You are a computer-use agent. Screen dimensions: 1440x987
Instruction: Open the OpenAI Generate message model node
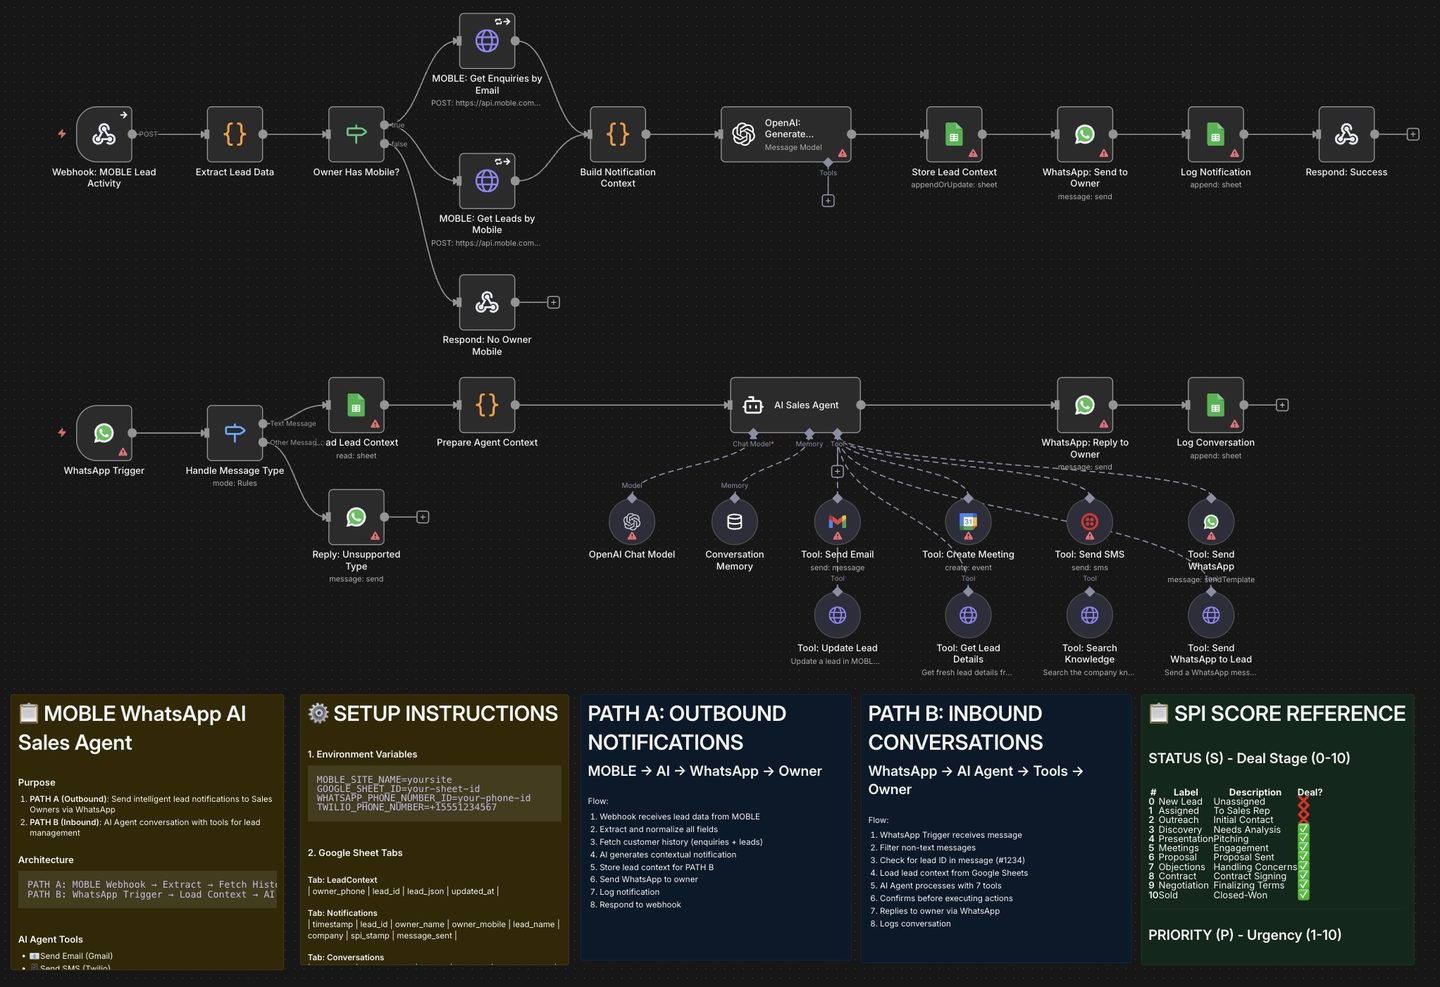[x=786, y=134]
